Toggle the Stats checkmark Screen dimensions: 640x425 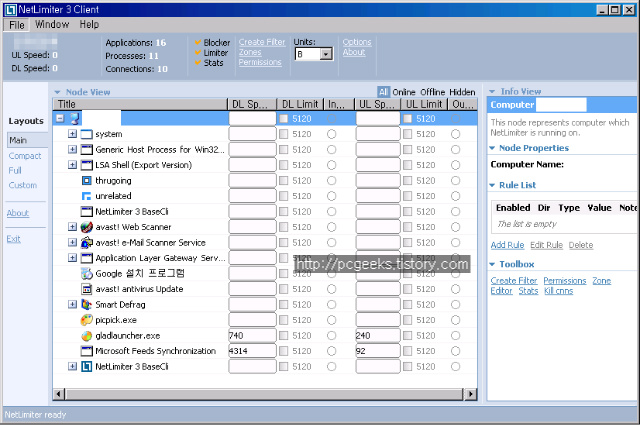pyautogui.click(x=198, y=62)
